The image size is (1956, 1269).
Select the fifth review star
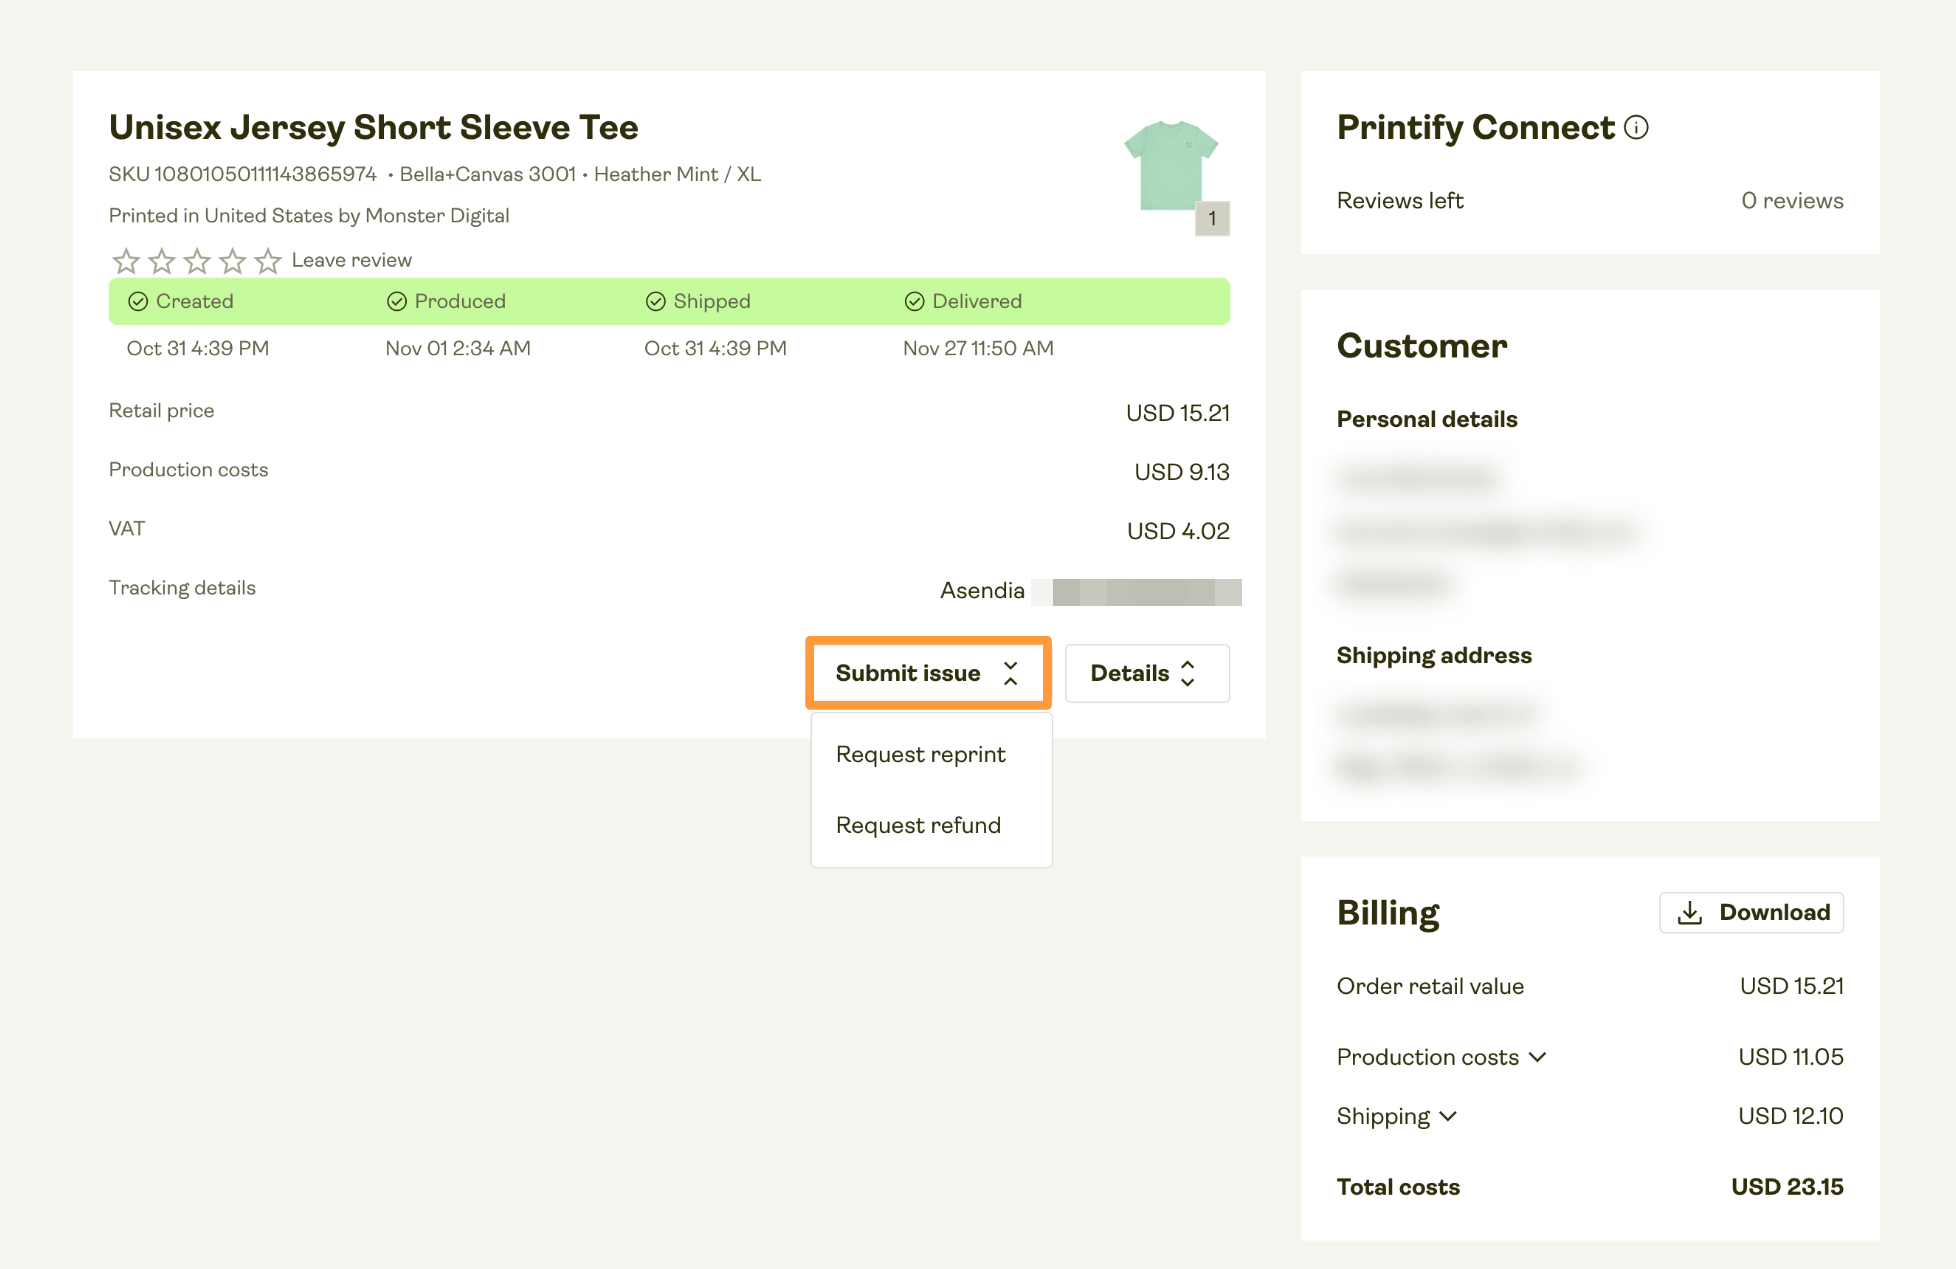tap(267, 260)
